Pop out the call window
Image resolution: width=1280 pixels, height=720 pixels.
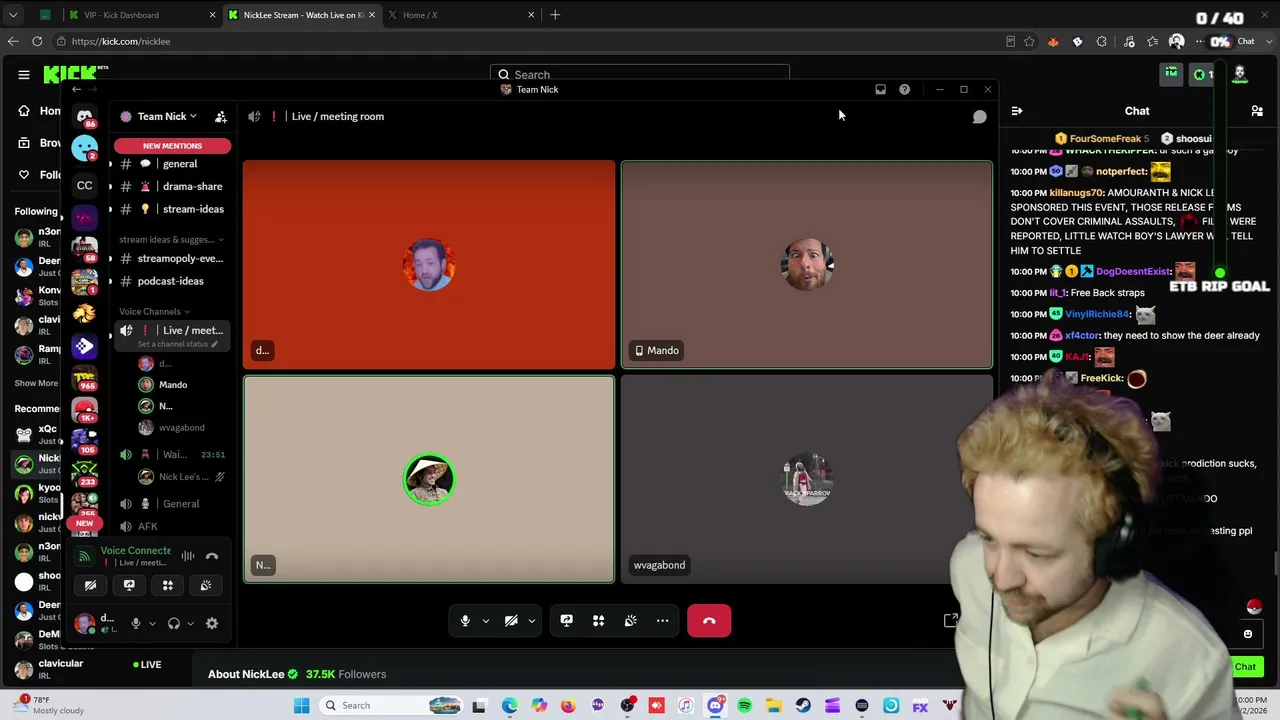[x=950, y=621]
